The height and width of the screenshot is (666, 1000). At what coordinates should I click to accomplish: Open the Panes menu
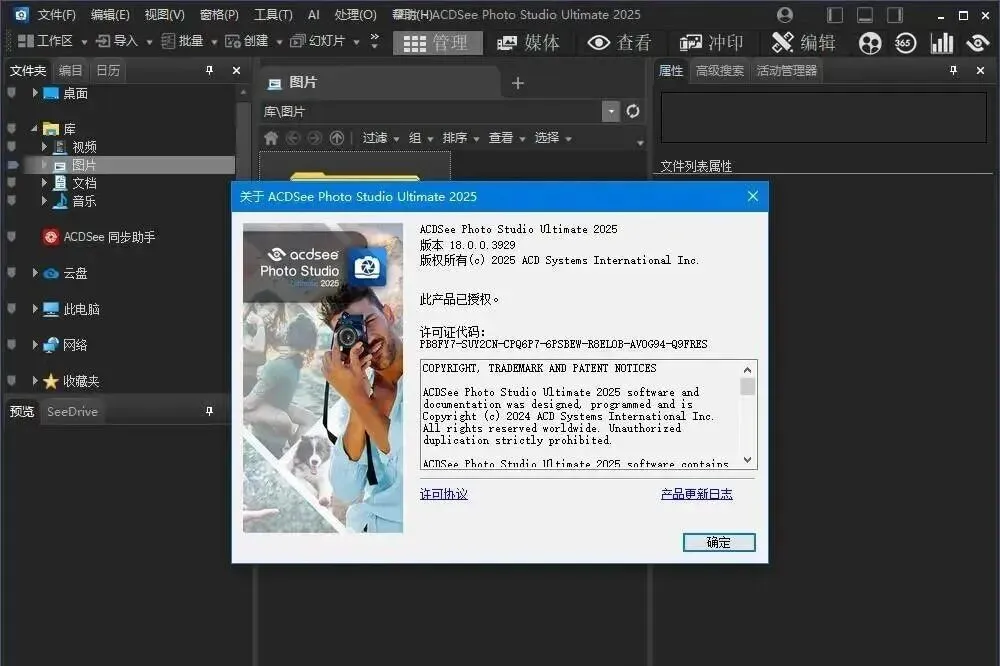click(219, 15)
